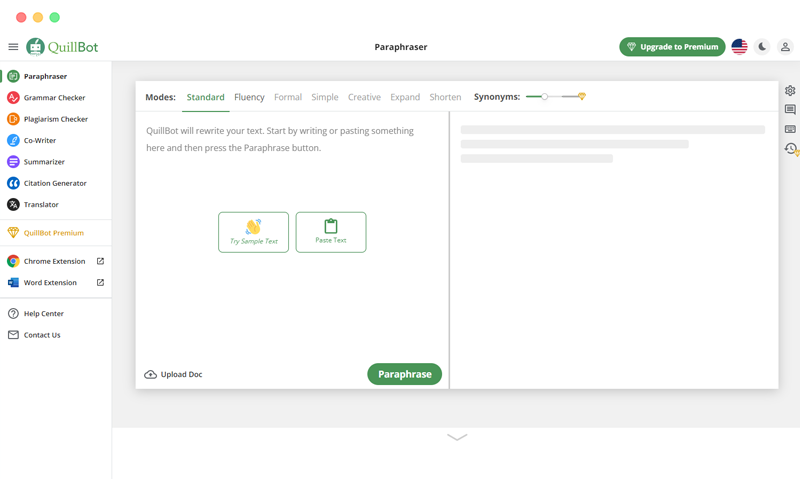The height and width of the screenshot is (479, 800).
Task: Expand the bottom chevron panel
Action: [x=457, y=437]
